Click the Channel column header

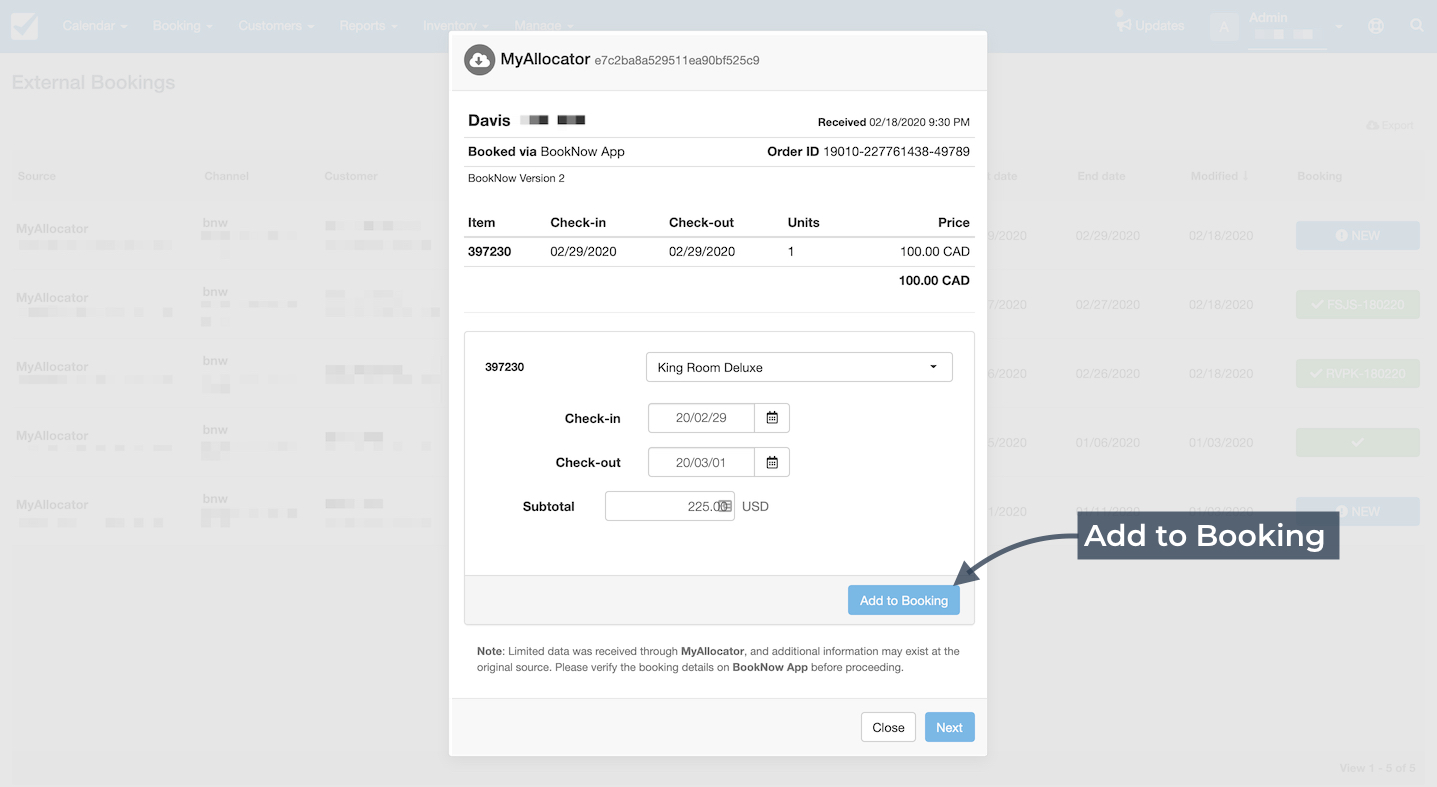point(227,176)
